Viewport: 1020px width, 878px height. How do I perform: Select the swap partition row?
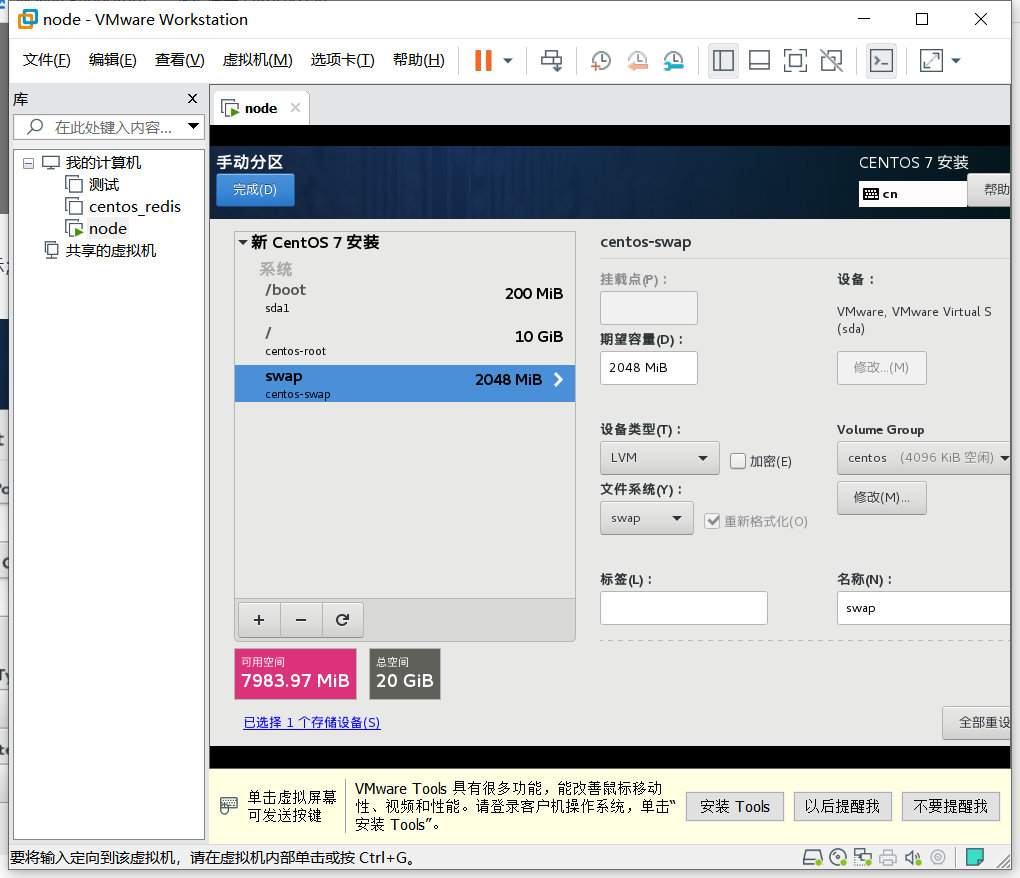pos(405,384)
